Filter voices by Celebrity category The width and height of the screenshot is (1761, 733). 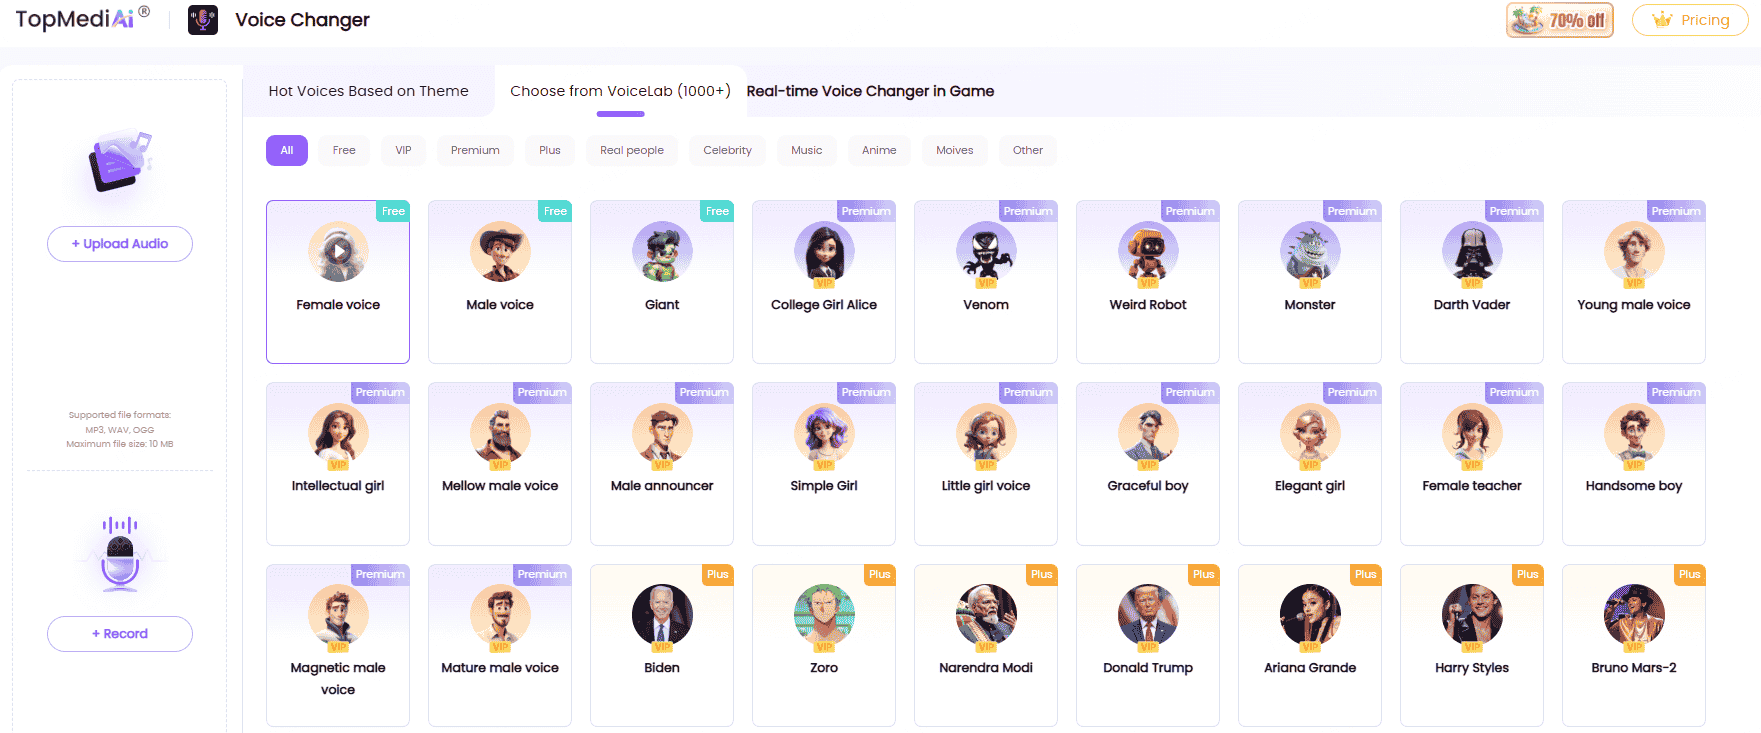(727, 150)
